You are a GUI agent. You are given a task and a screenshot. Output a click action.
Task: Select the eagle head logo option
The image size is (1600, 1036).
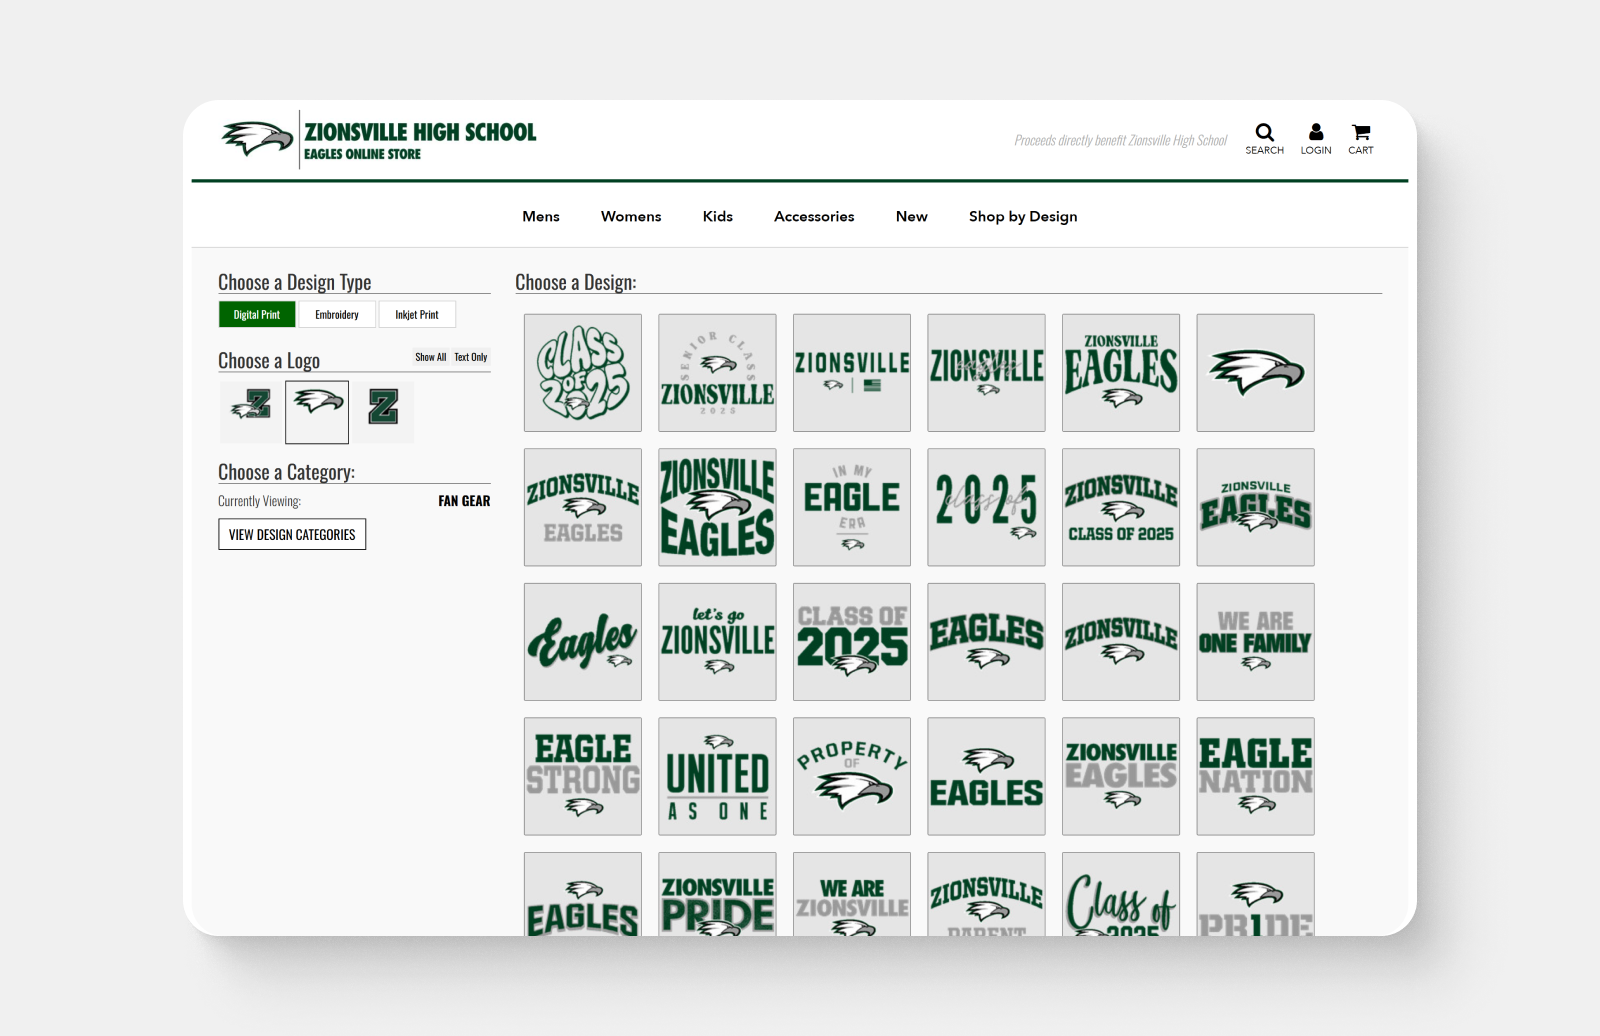(317, 411)
